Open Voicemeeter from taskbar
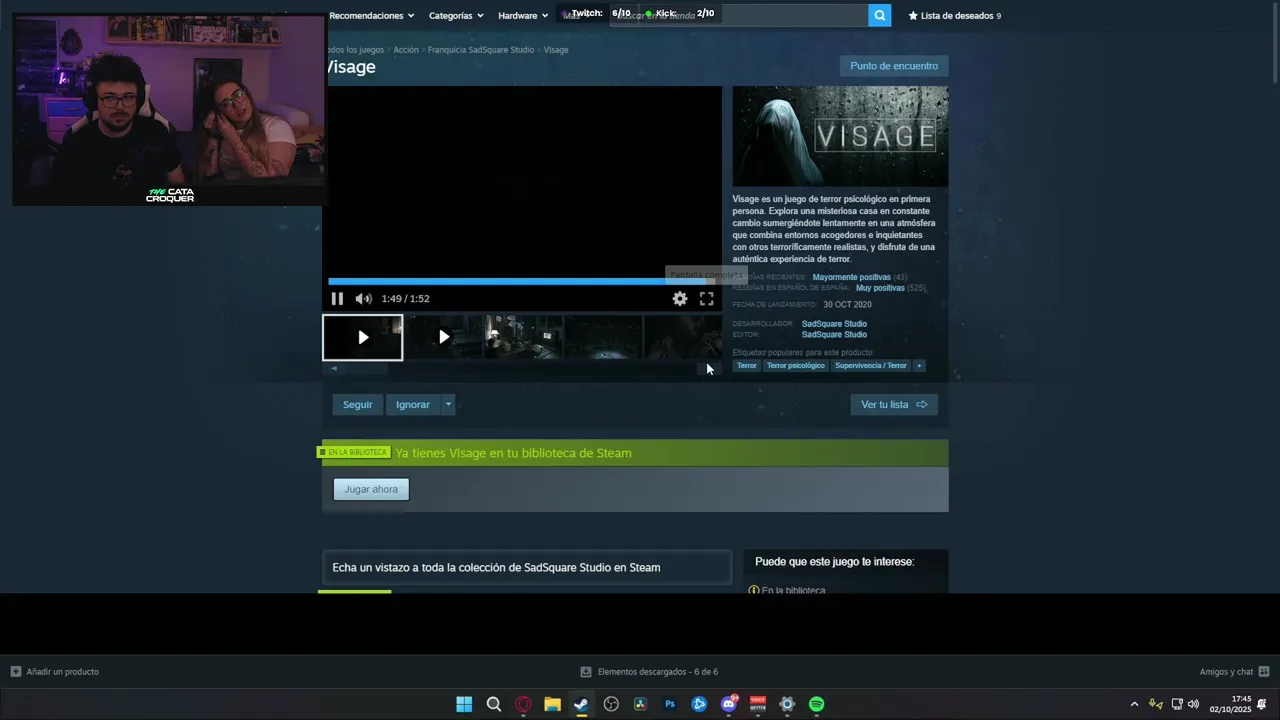 click(x=758, y=704)
